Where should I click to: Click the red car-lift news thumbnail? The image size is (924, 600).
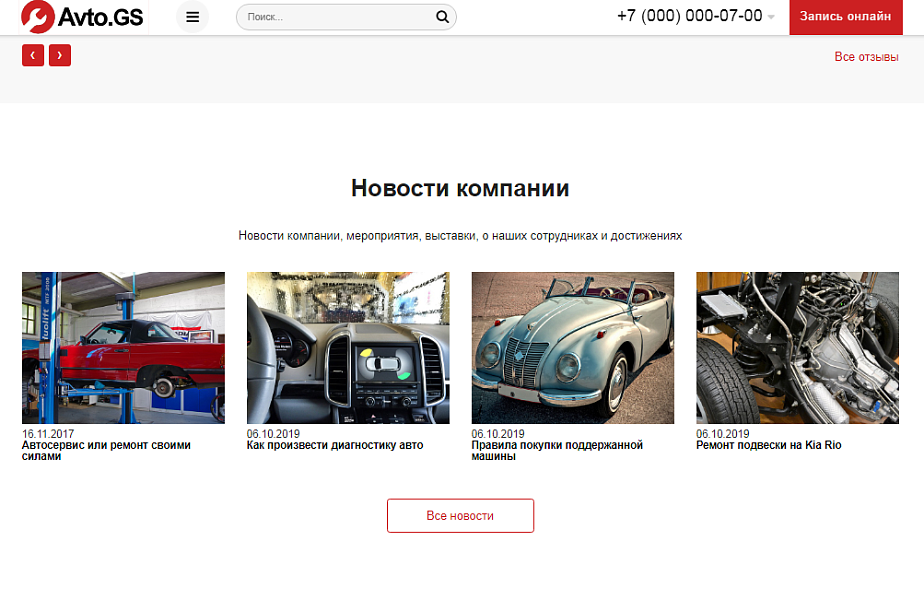coord(123,347)
